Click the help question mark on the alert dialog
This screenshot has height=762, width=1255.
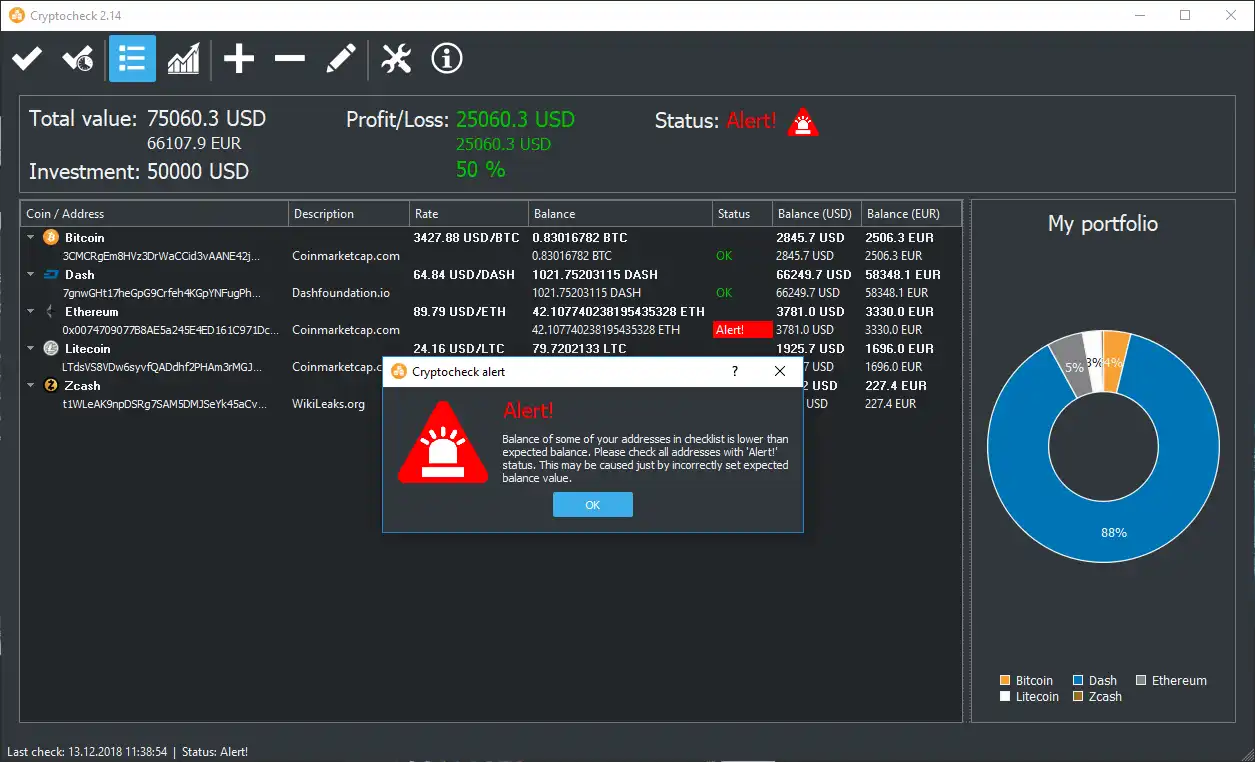(x=734, y=371)
